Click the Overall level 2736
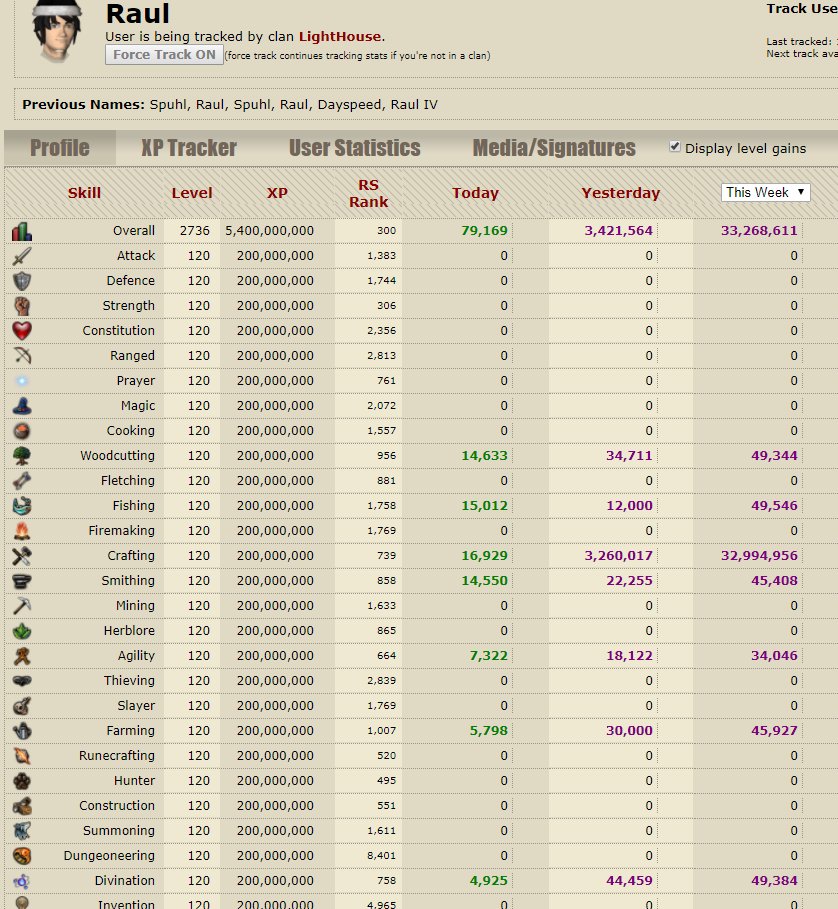 pos(195,231)
